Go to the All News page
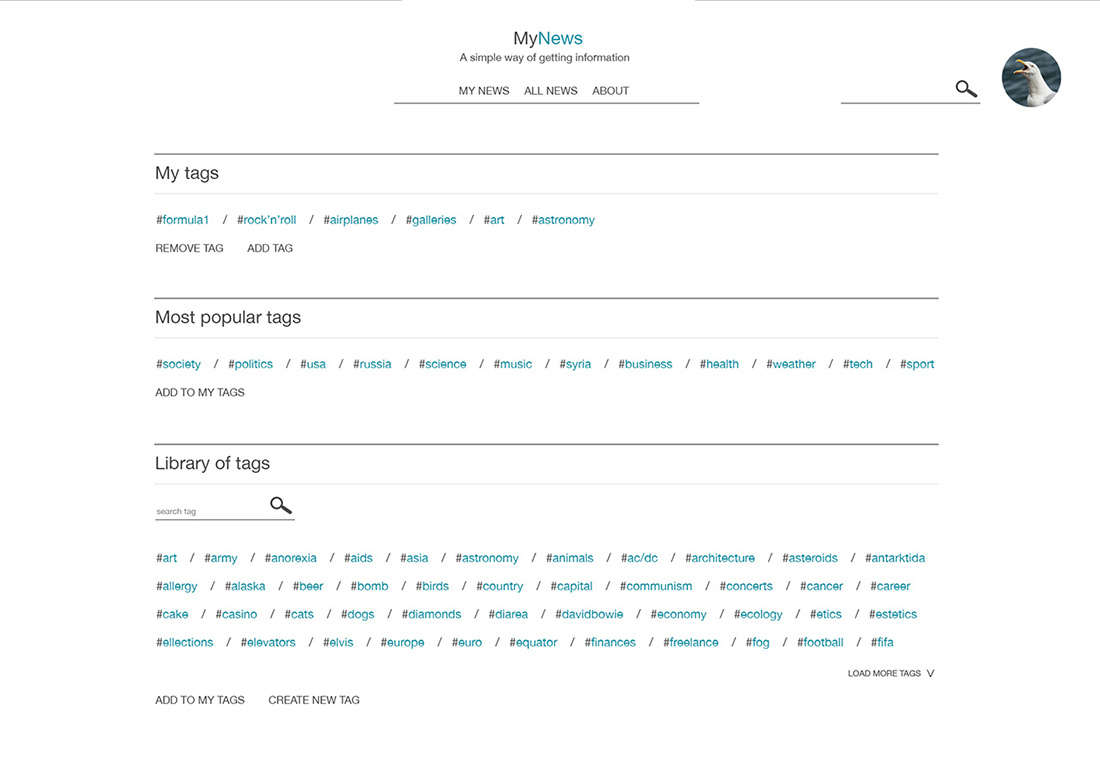Image resolution: width=1100 pixels, height=784 pixels. [x=551, y=91]
